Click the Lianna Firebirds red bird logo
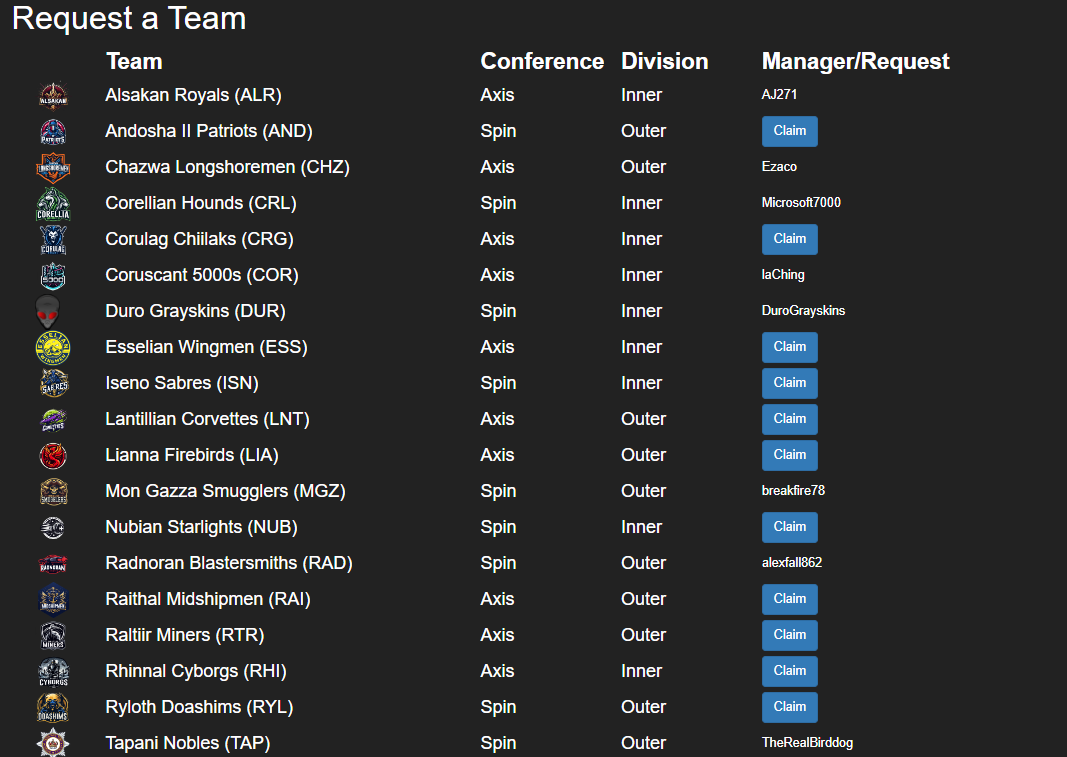This screenshot has width=1067, height=757. point(54,455)
